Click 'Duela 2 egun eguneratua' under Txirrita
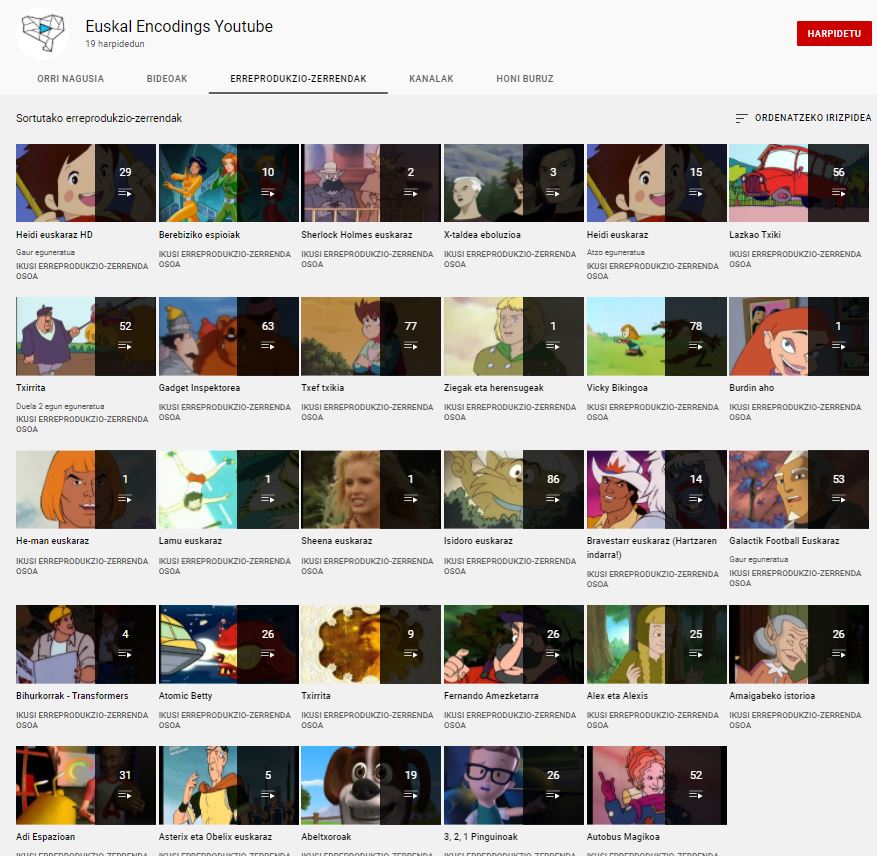 (x=60, y=406)
